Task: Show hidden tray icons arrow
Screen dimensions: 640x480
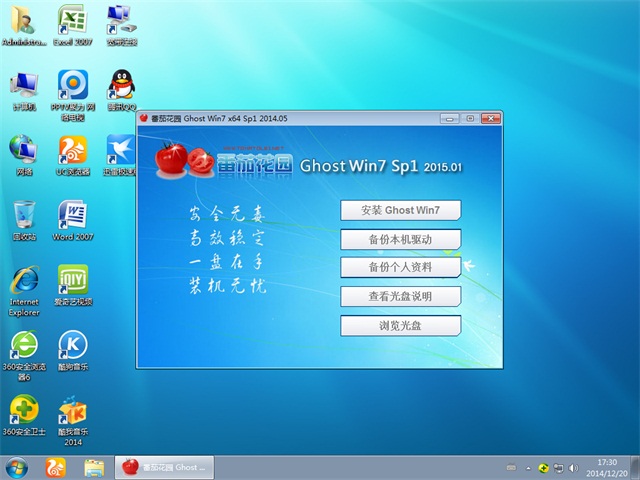Action: pyautogui.click(x=529, y=468)
